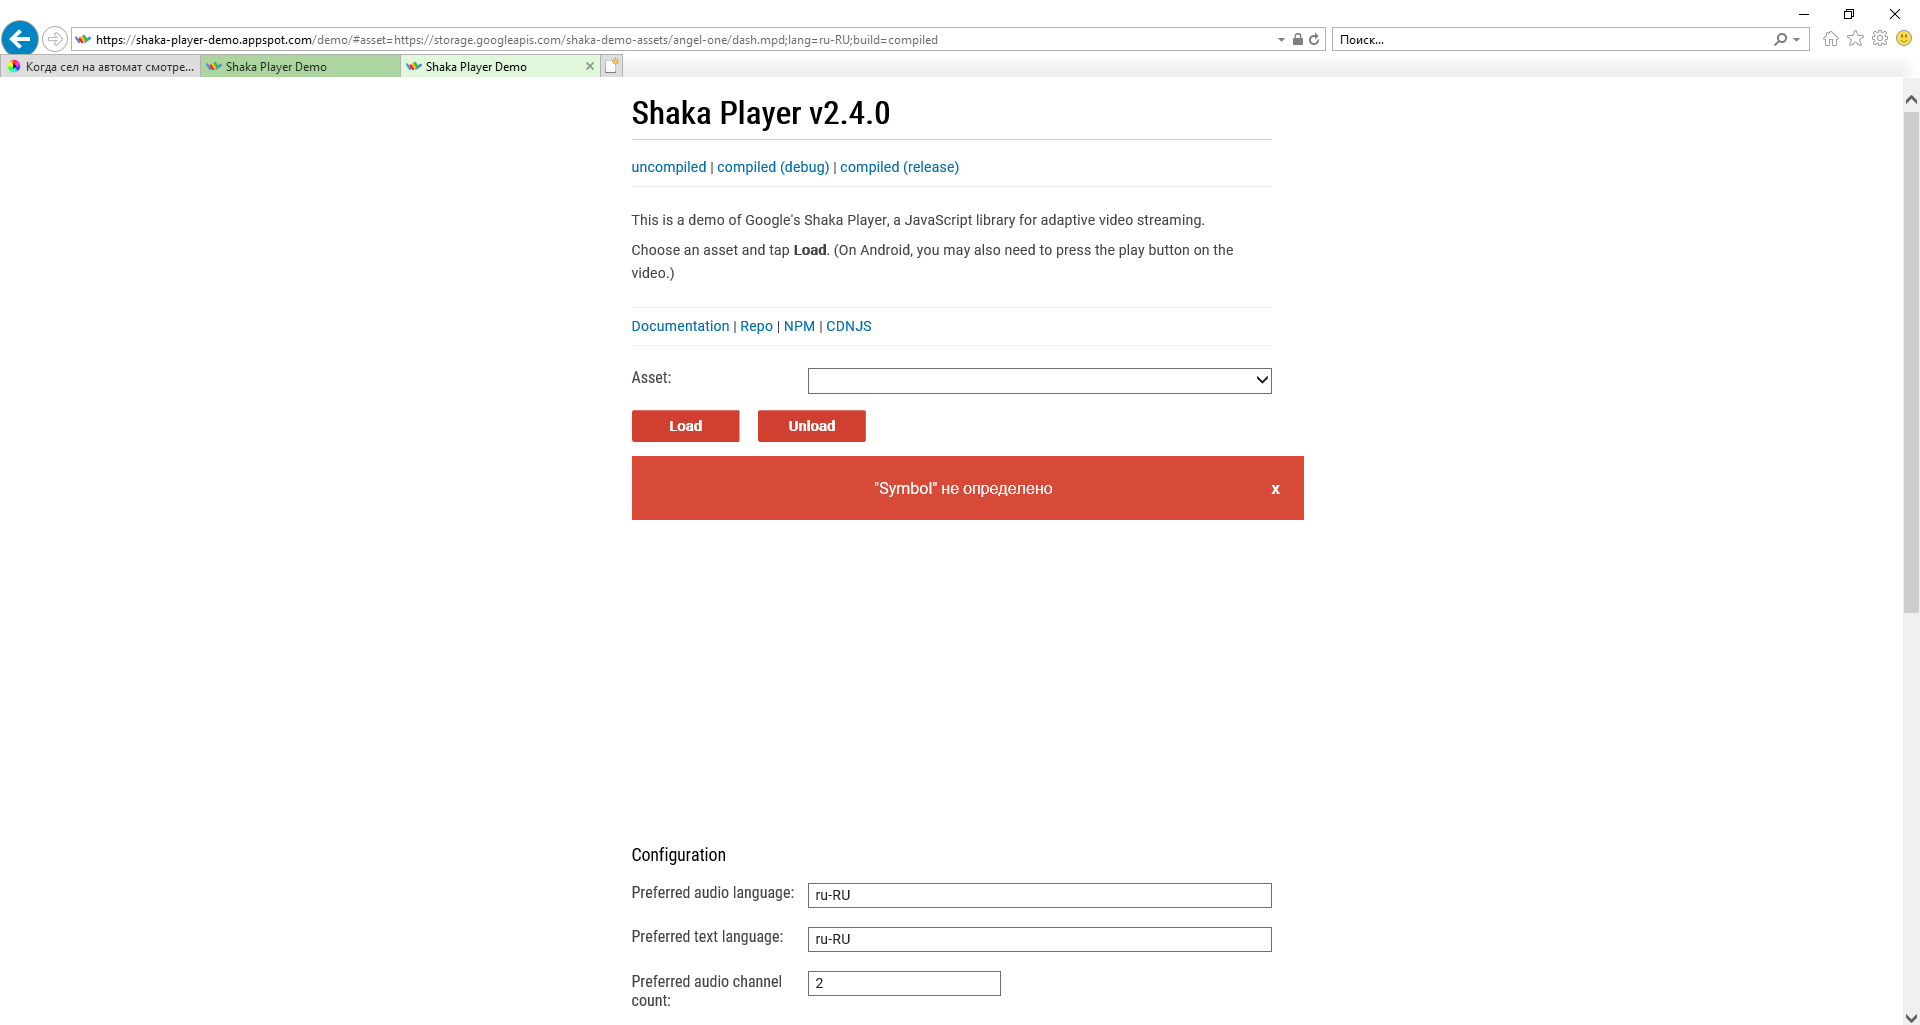The height and width of the screenshot is (1025, 1920).
Task: Expand the address bar history dropdown
Action: click(1281, 40)
